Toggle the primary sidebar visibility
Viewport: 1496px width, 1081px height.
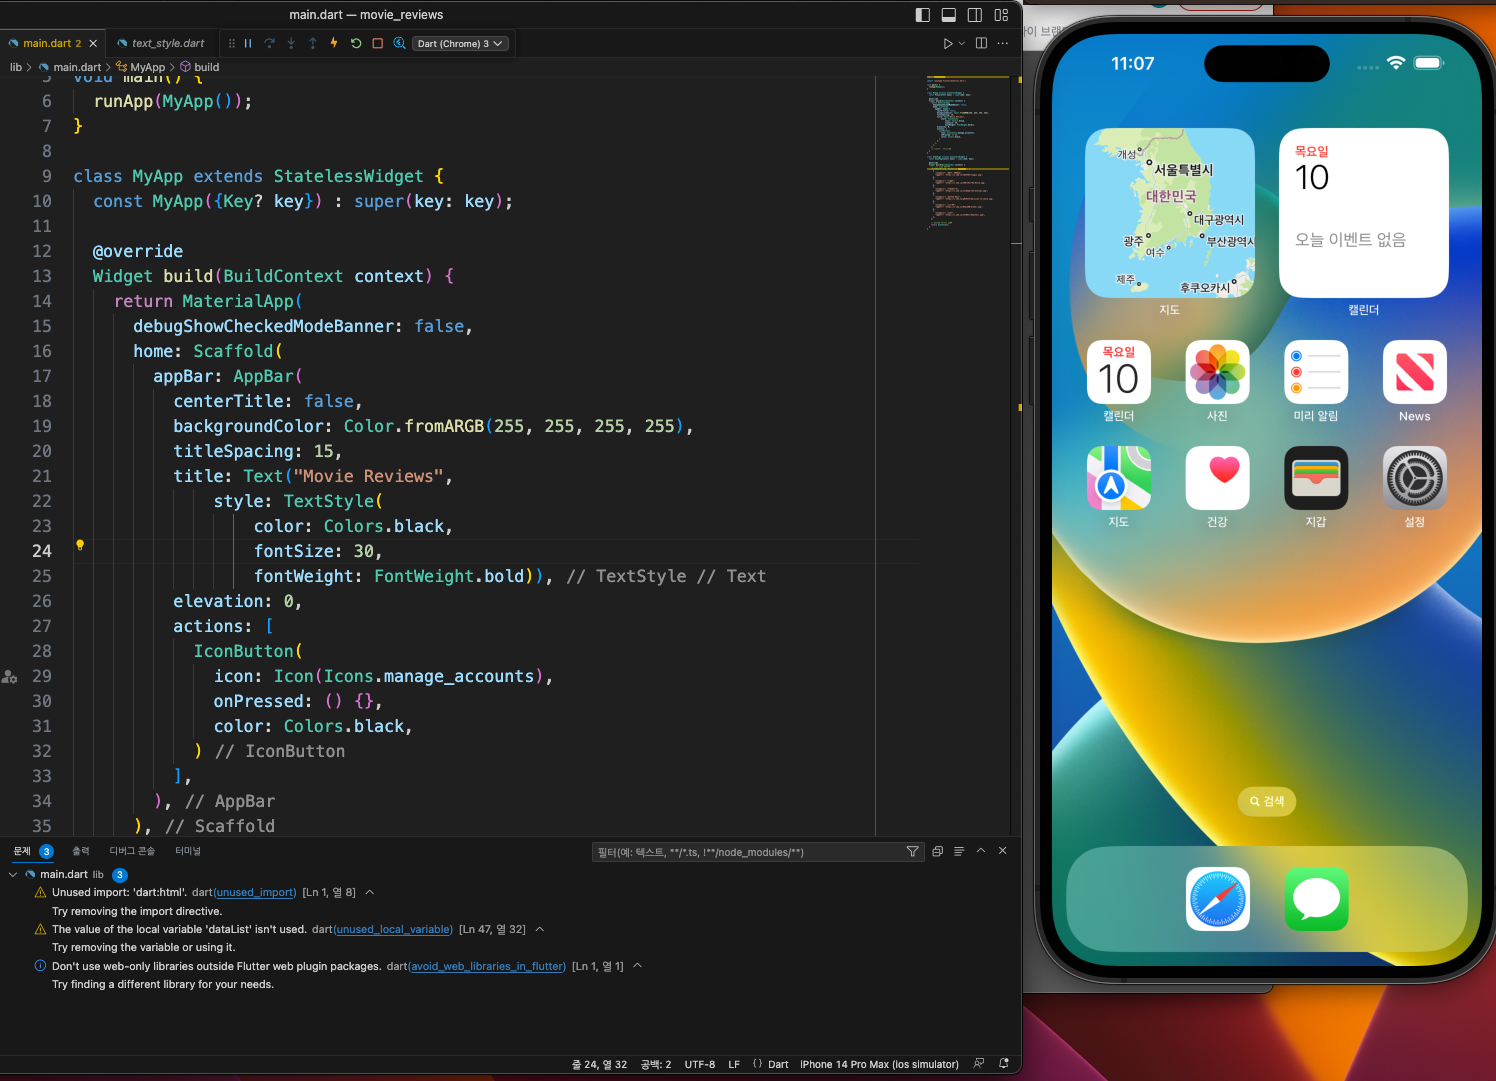(923, 15)
